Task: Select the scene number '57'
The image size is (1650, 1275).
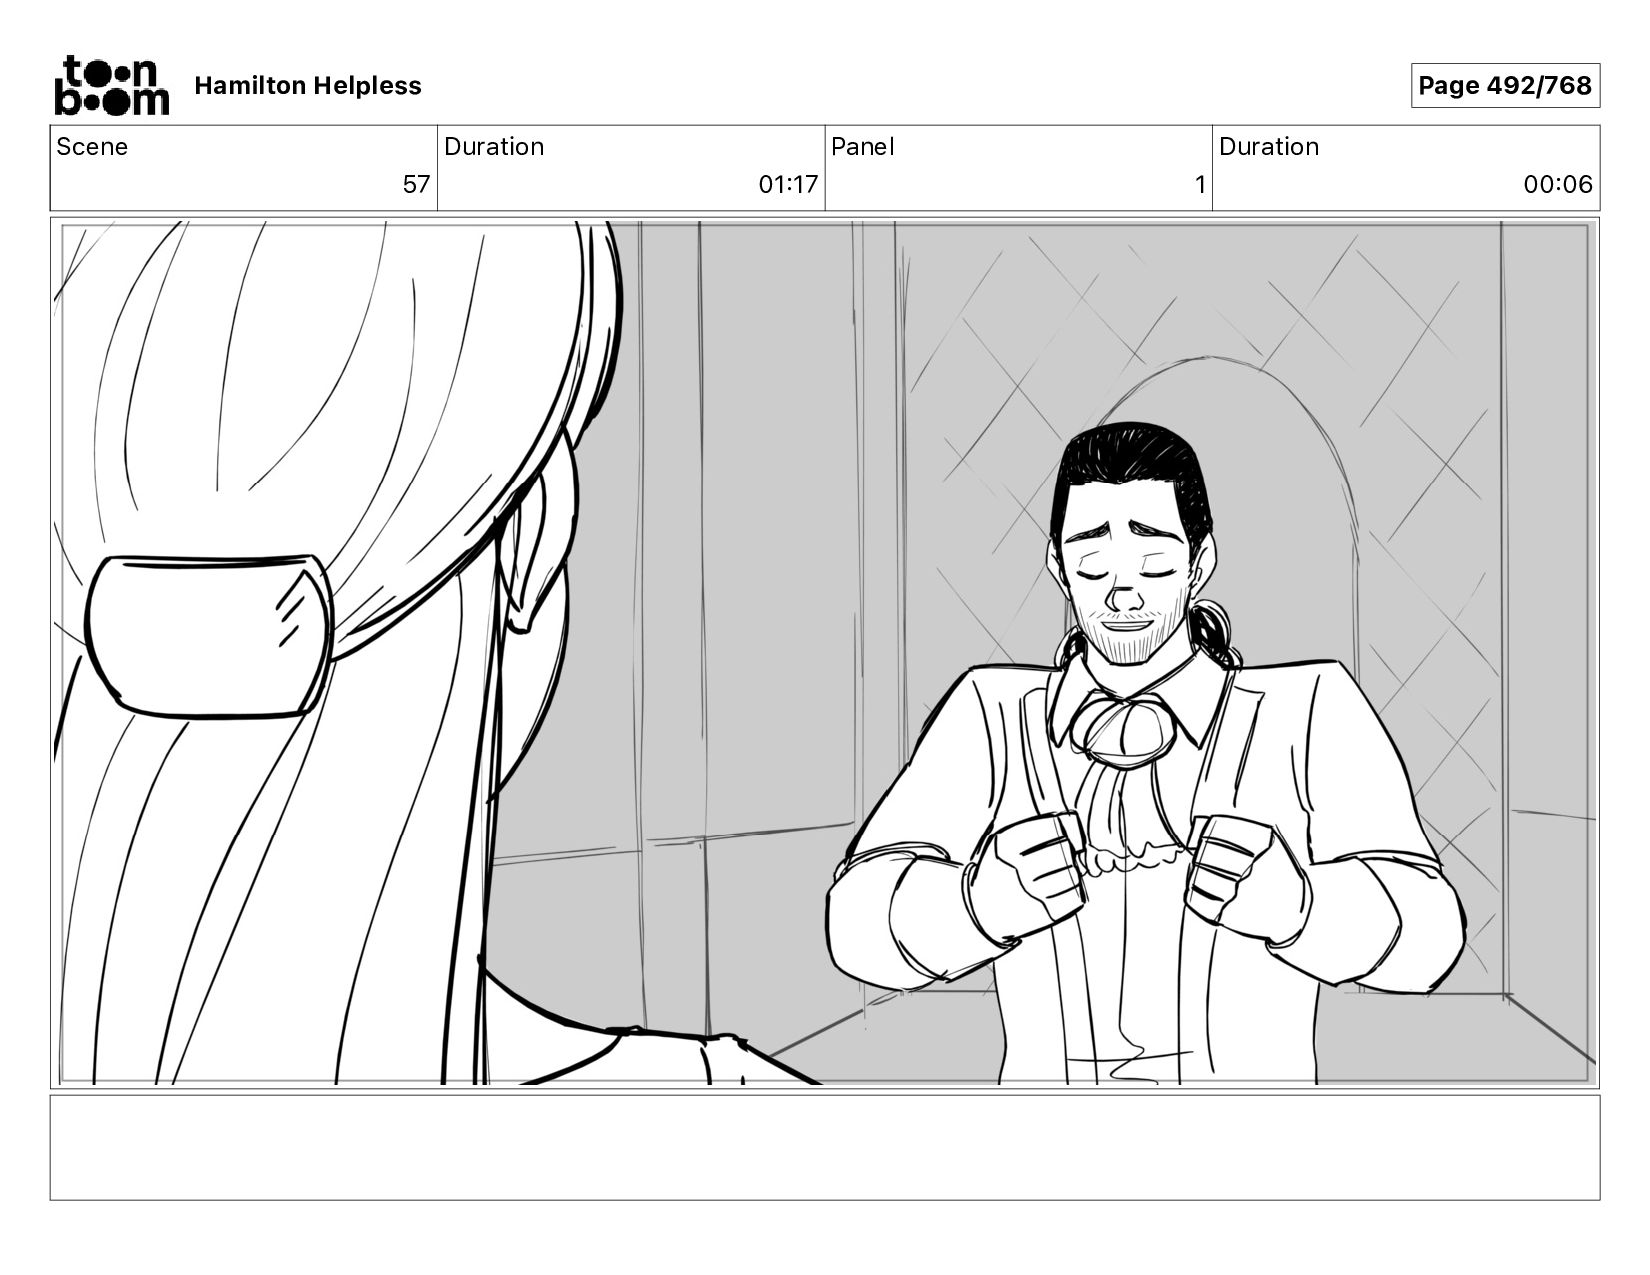Action: [416, 185]
